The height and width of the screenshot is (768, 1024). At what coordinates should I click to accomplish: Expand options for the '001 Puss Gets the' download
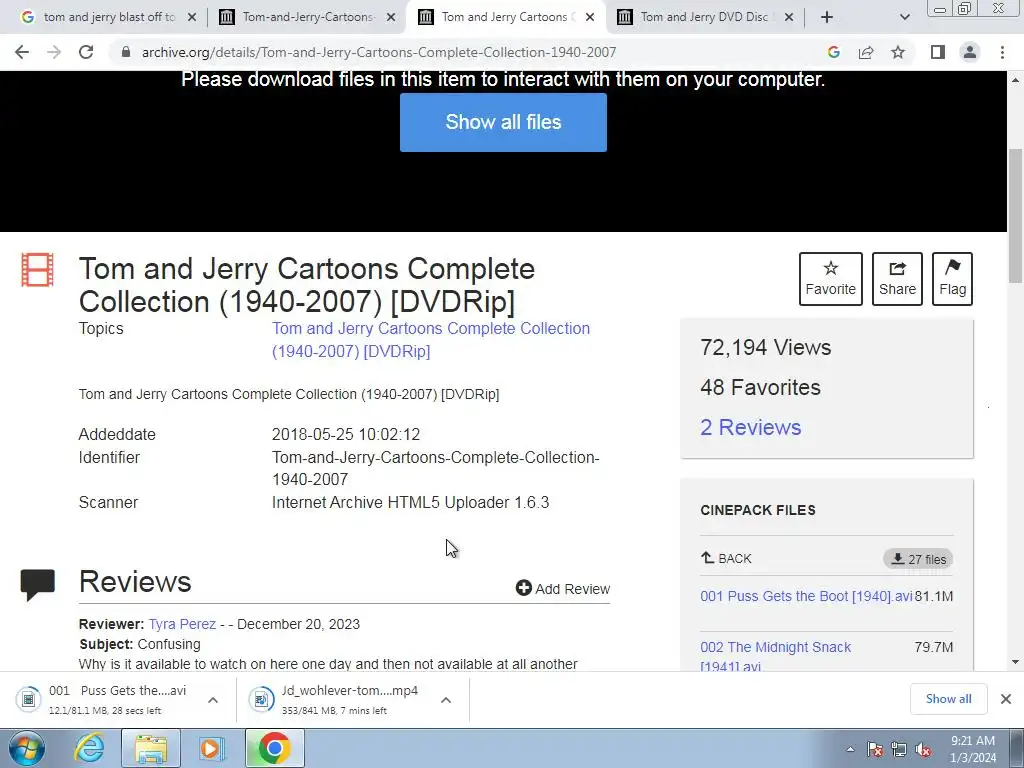(x=213, y=700)
